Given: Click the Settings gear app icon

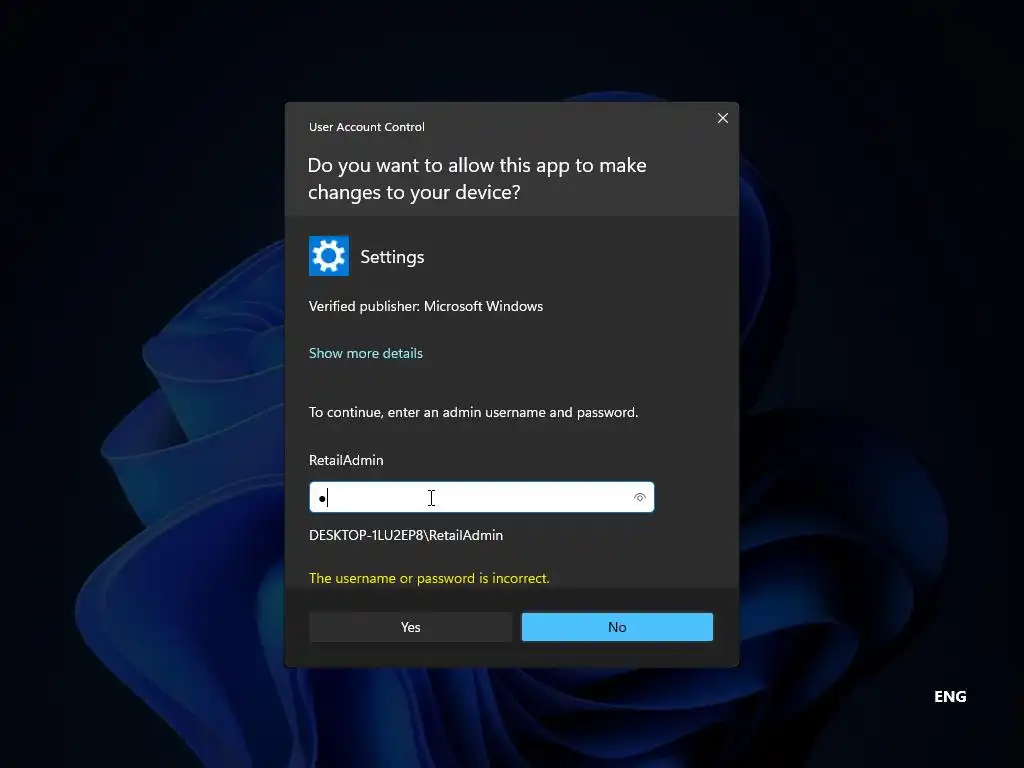Looking at the screenshot, I should click(328, 256).
